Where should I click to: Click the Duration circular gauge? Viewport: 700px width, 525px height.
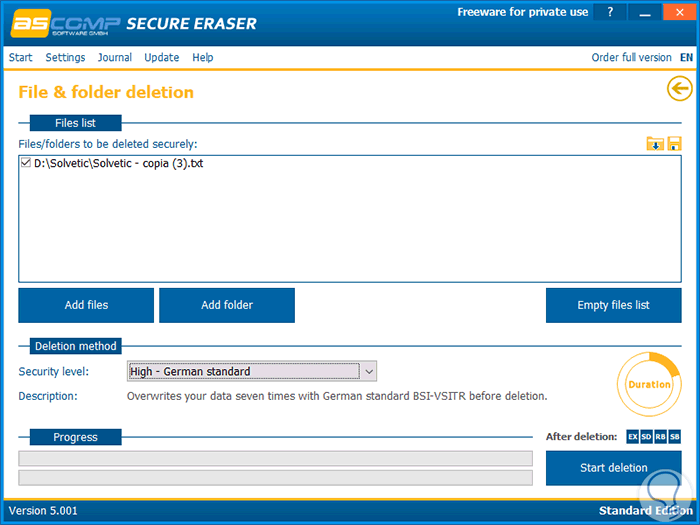click(649, 384)
